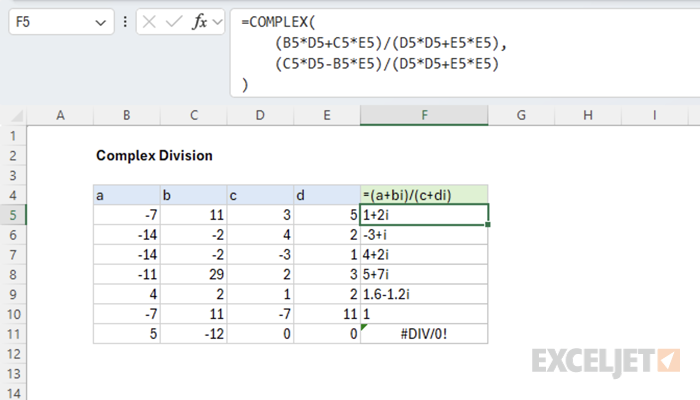
Task: Click cell F7 showing 4+2i
Action: click(424, 255)
